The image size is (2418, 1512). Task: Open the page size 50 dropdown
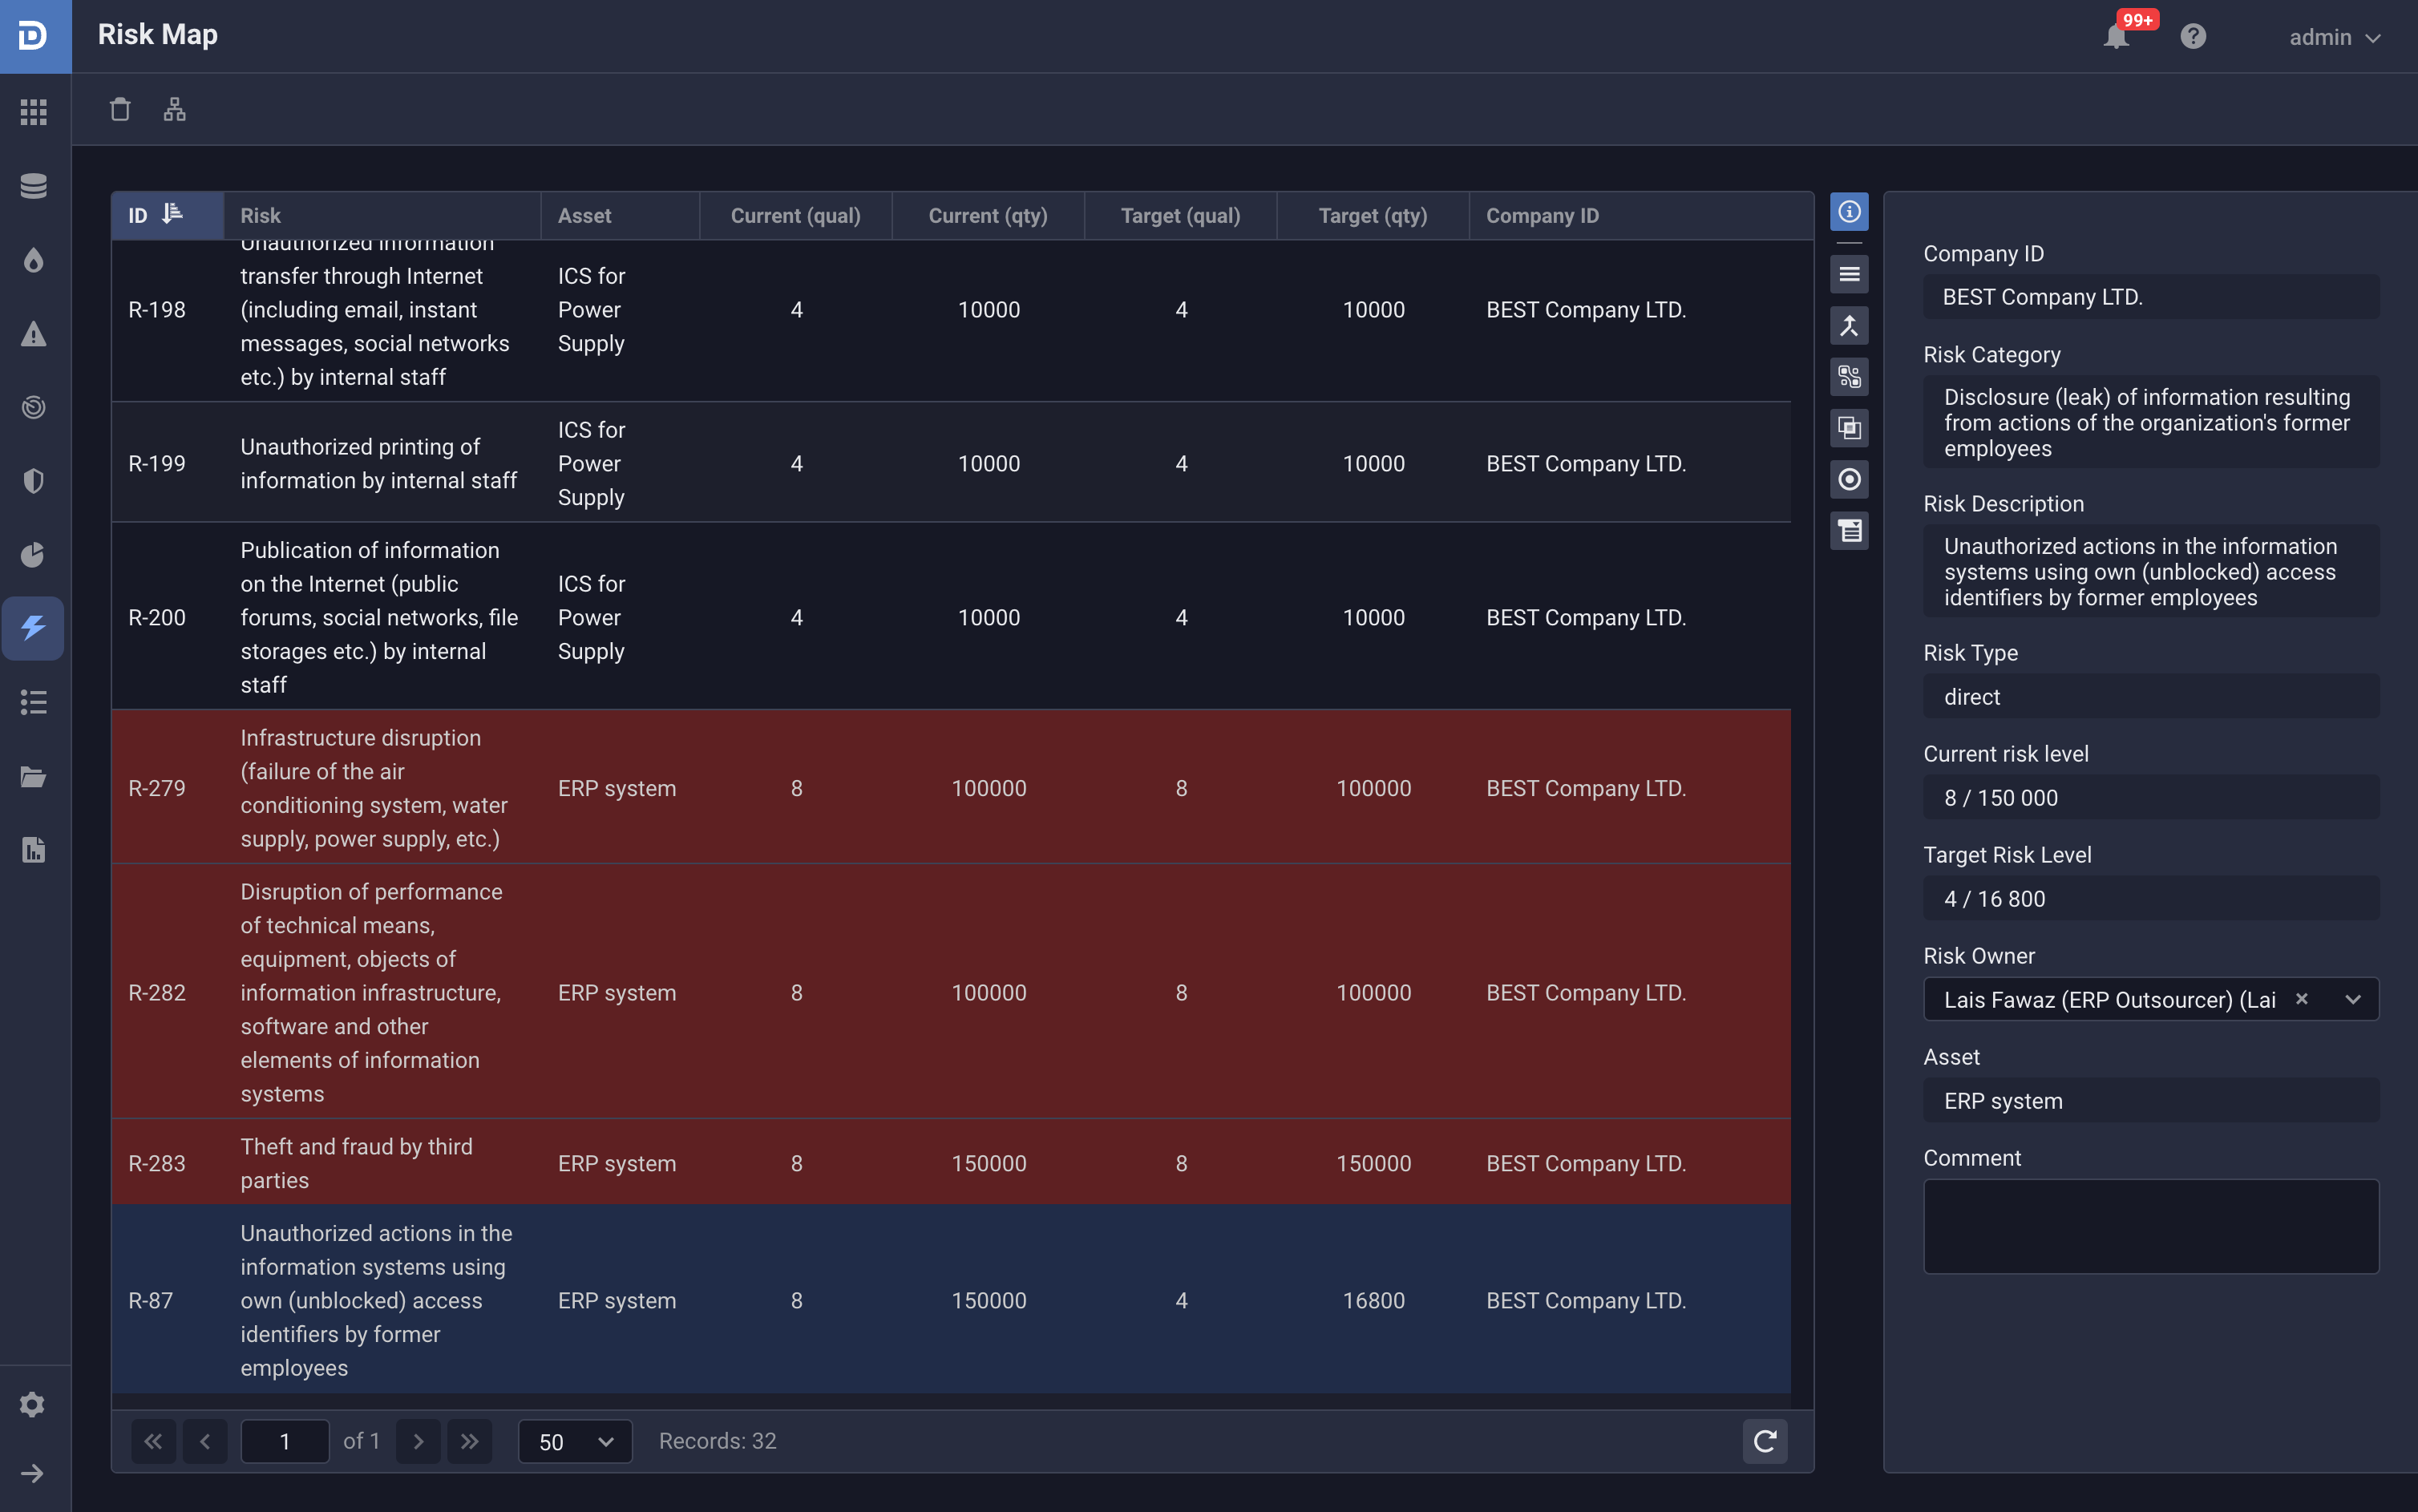[x=575, y=1441]
